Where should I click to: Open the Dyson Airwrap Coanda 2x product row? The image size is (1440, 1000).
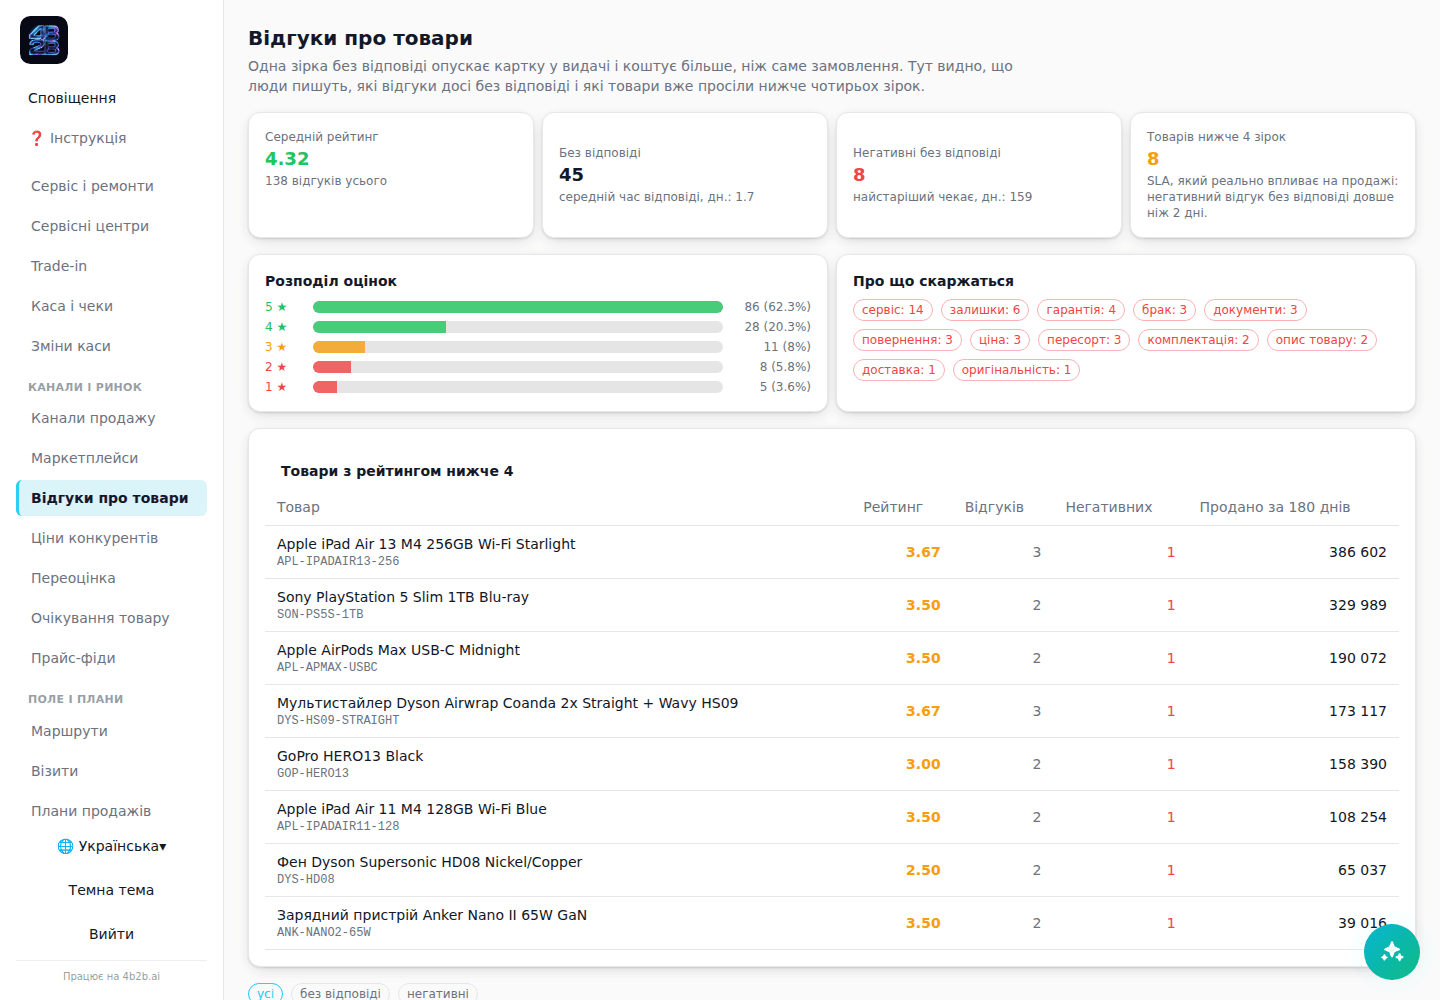[x=832, y=711]
